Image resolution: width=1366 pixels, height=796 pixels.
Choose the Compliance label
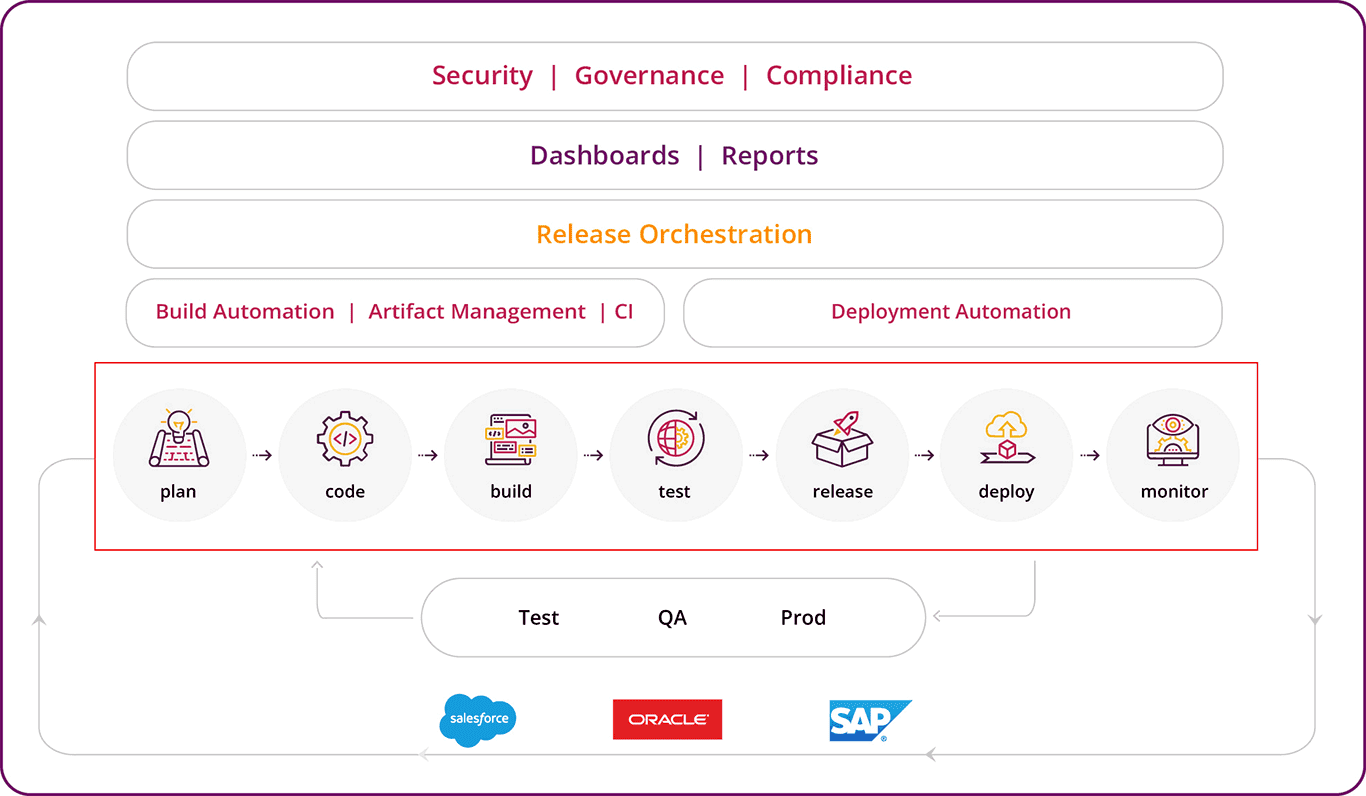tap(839, 76)
